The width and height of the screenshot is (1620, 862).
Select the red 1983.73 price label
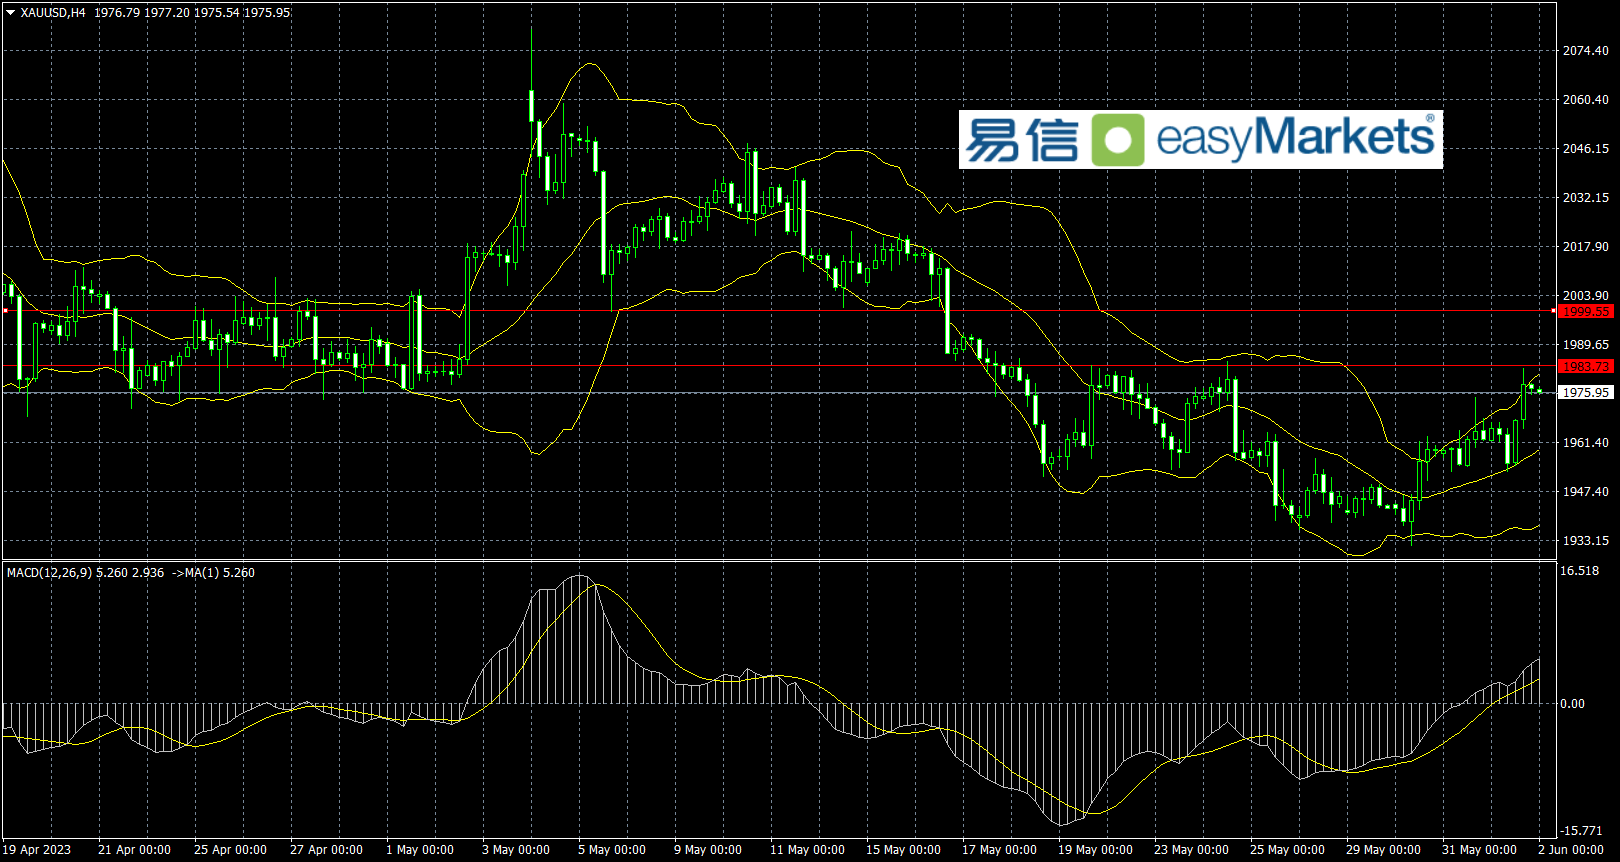click(x=1586, y=367)
